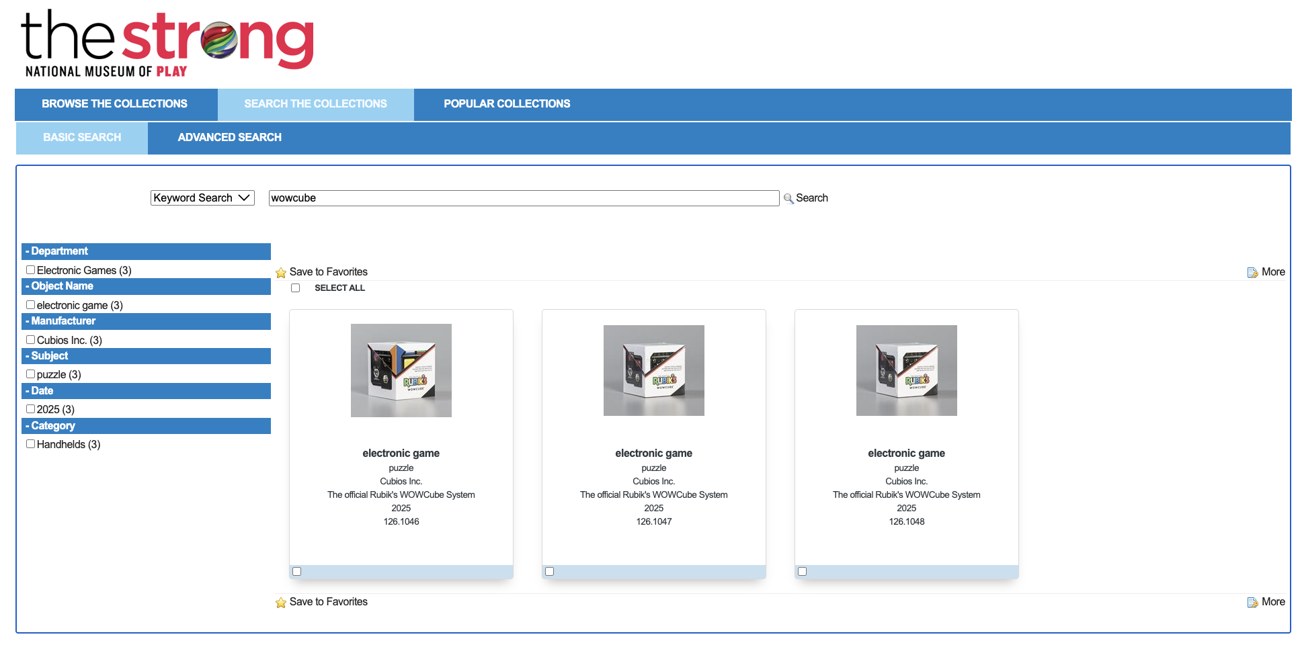Click the SELECT ALL label
This screenshot has height=649, width=1300.
click(340, 288)
